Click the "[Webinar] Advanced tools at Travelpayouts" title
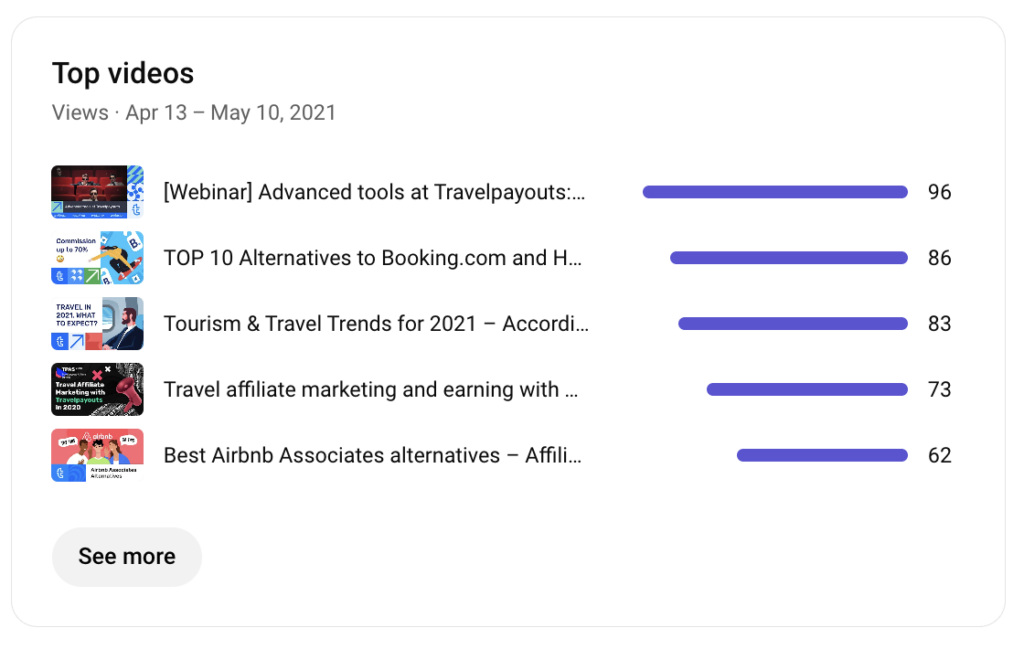This screenshot has width=1024, height=649. 374,192
